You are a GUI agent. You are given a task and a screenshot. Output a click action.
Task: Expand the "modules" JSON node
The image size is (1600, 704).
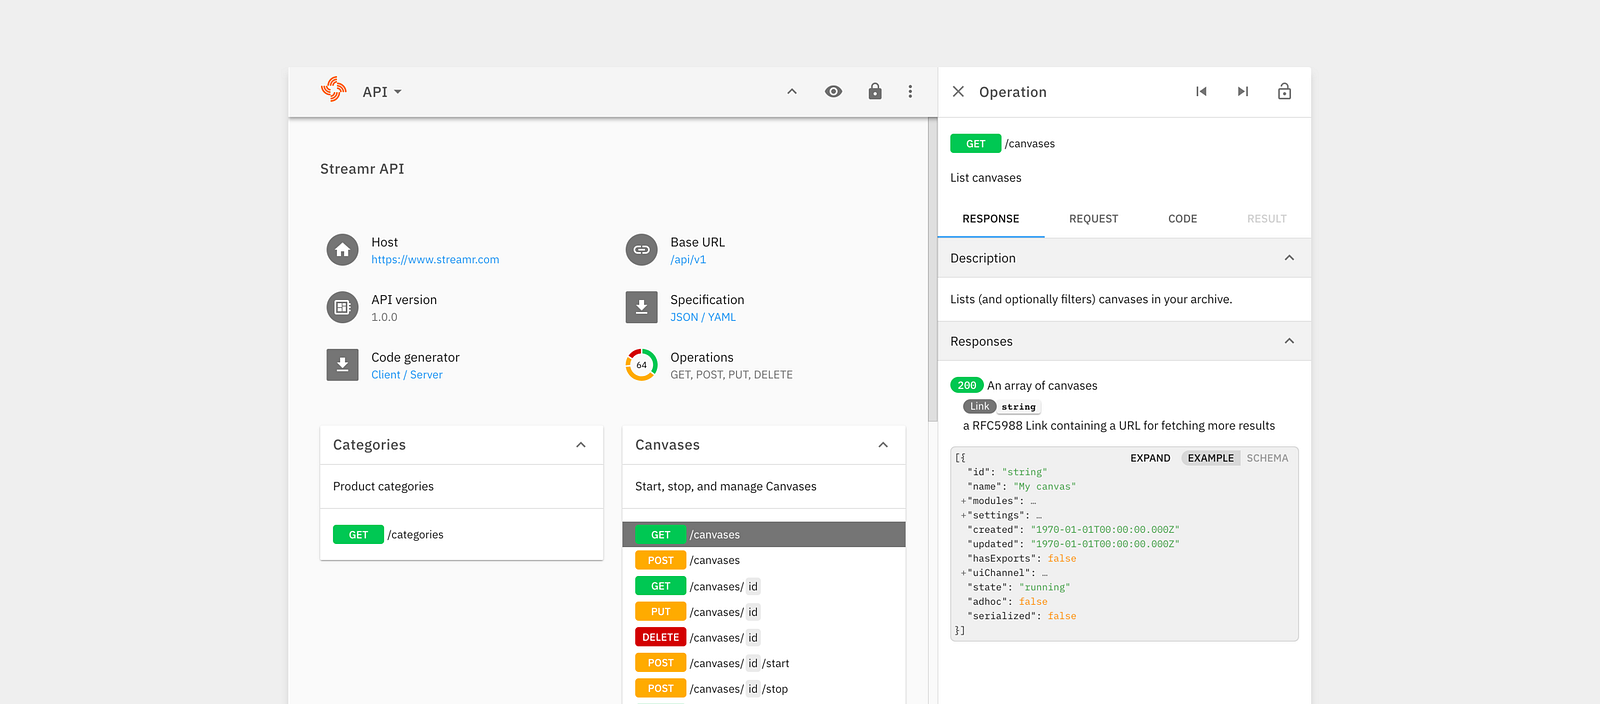(x=964, y=502)
